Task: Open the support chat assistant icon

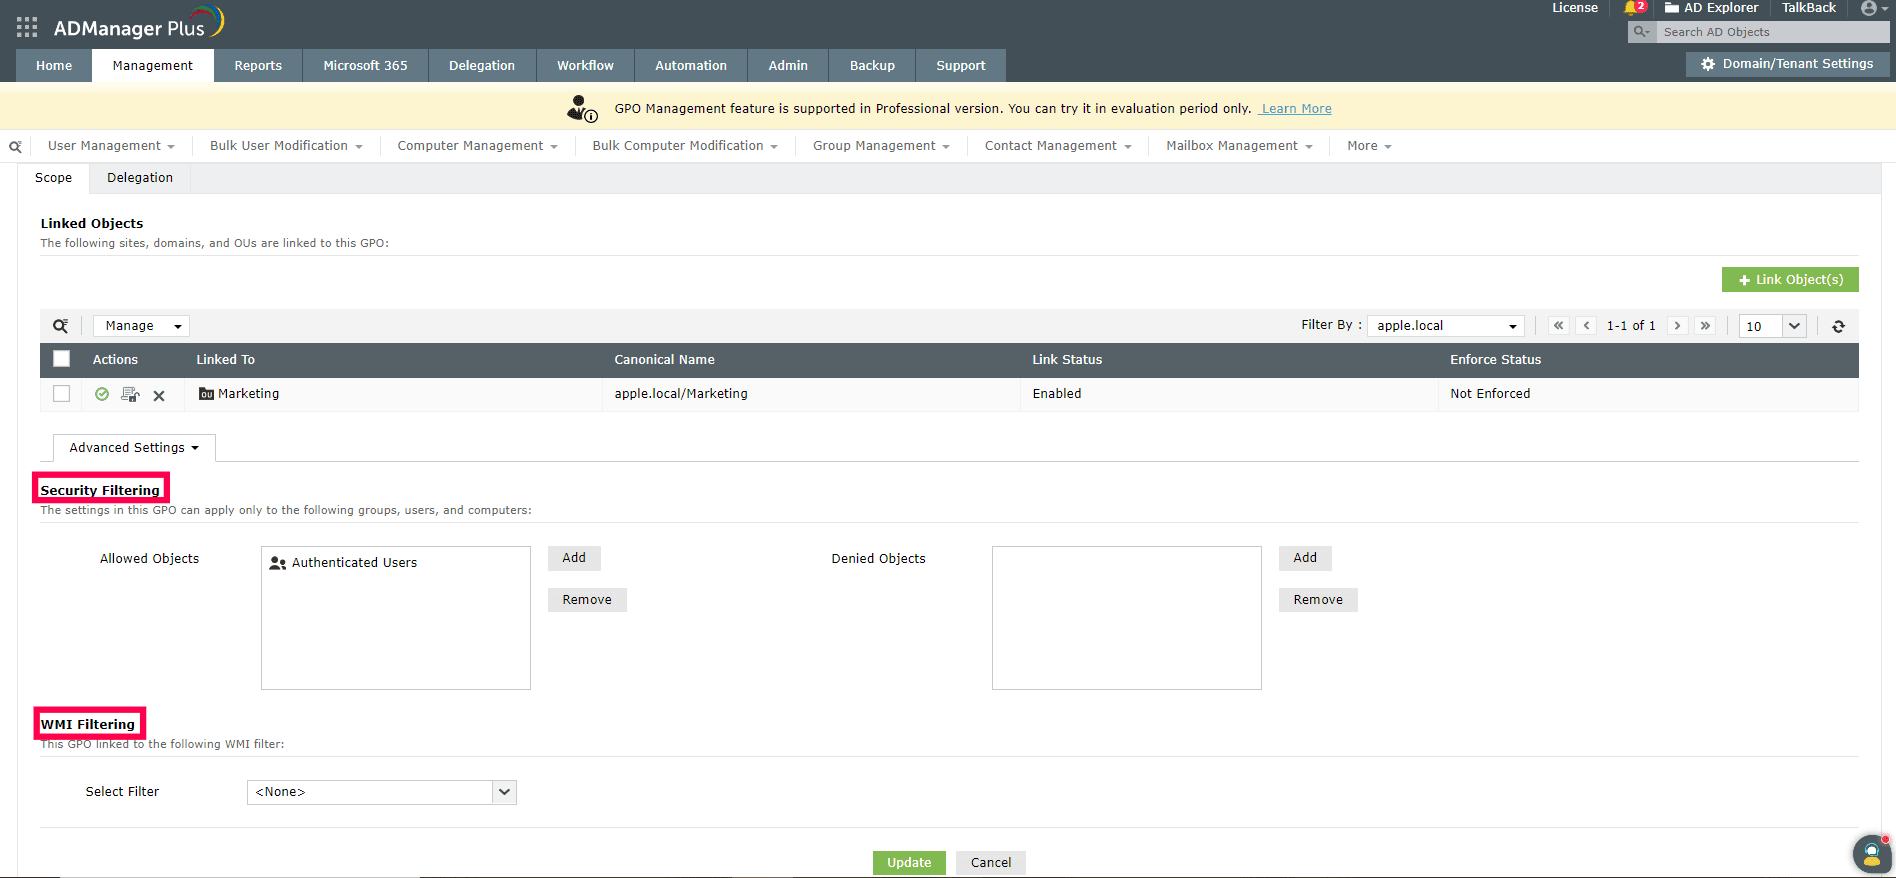Action: pyautogui.click(x=1871, y=854)
